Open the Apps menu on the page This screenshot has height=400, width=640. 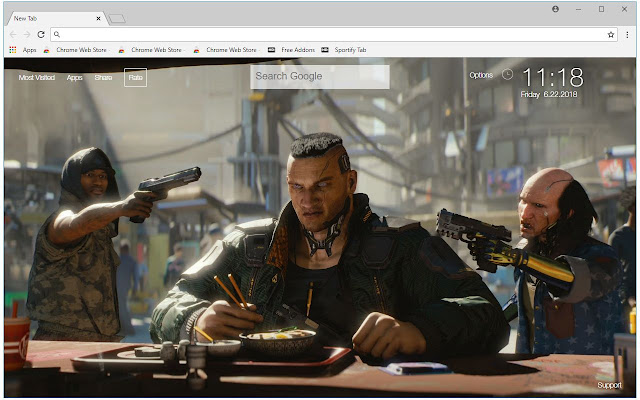[75, 78]
